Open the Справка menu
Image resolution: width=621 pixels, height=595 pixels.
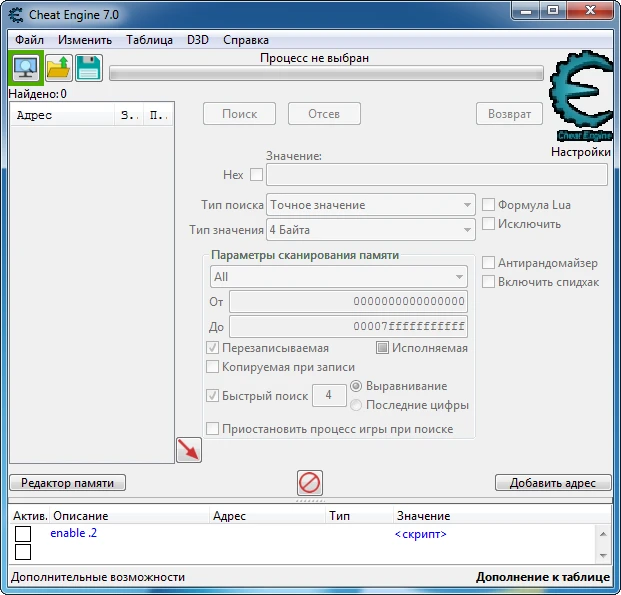coord(246,40)
